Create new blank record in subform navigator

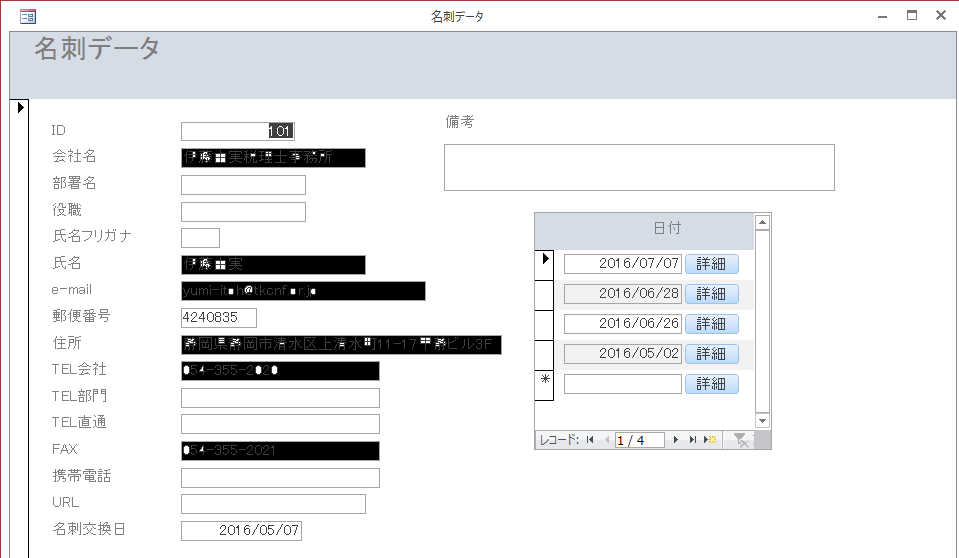point(710,440)
